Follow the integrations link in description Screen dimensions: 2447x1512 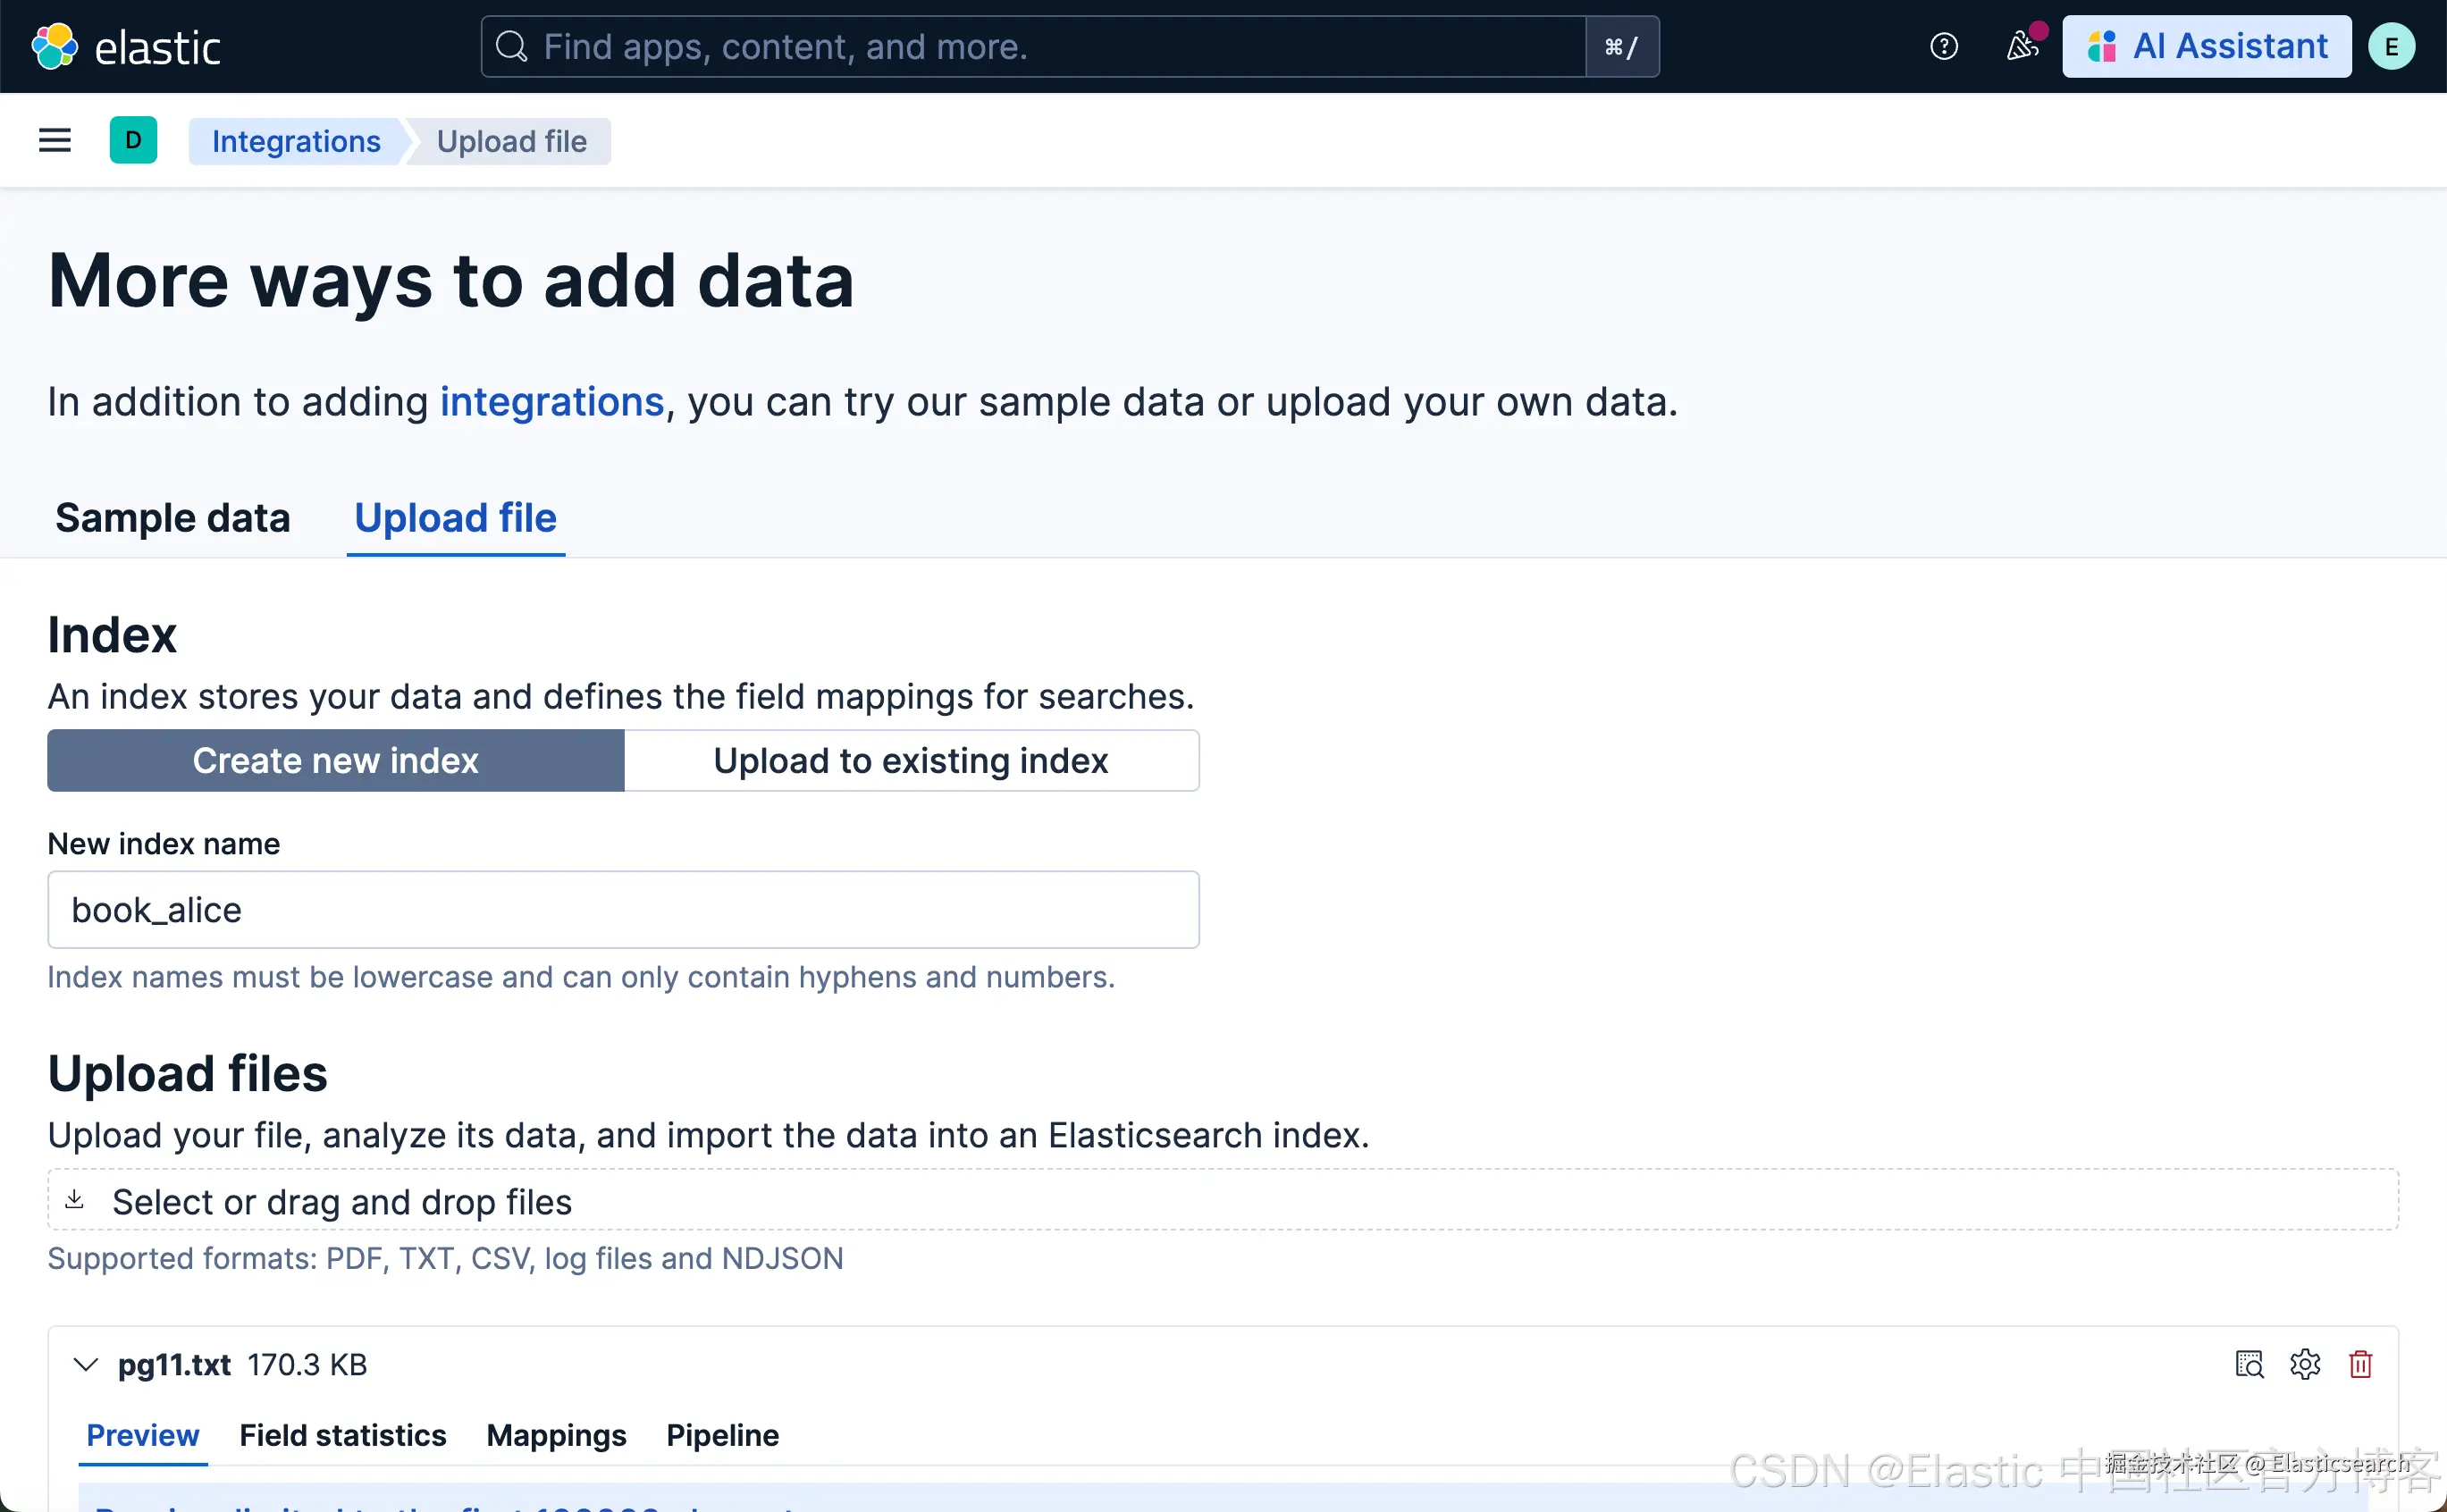coord(552,402)
